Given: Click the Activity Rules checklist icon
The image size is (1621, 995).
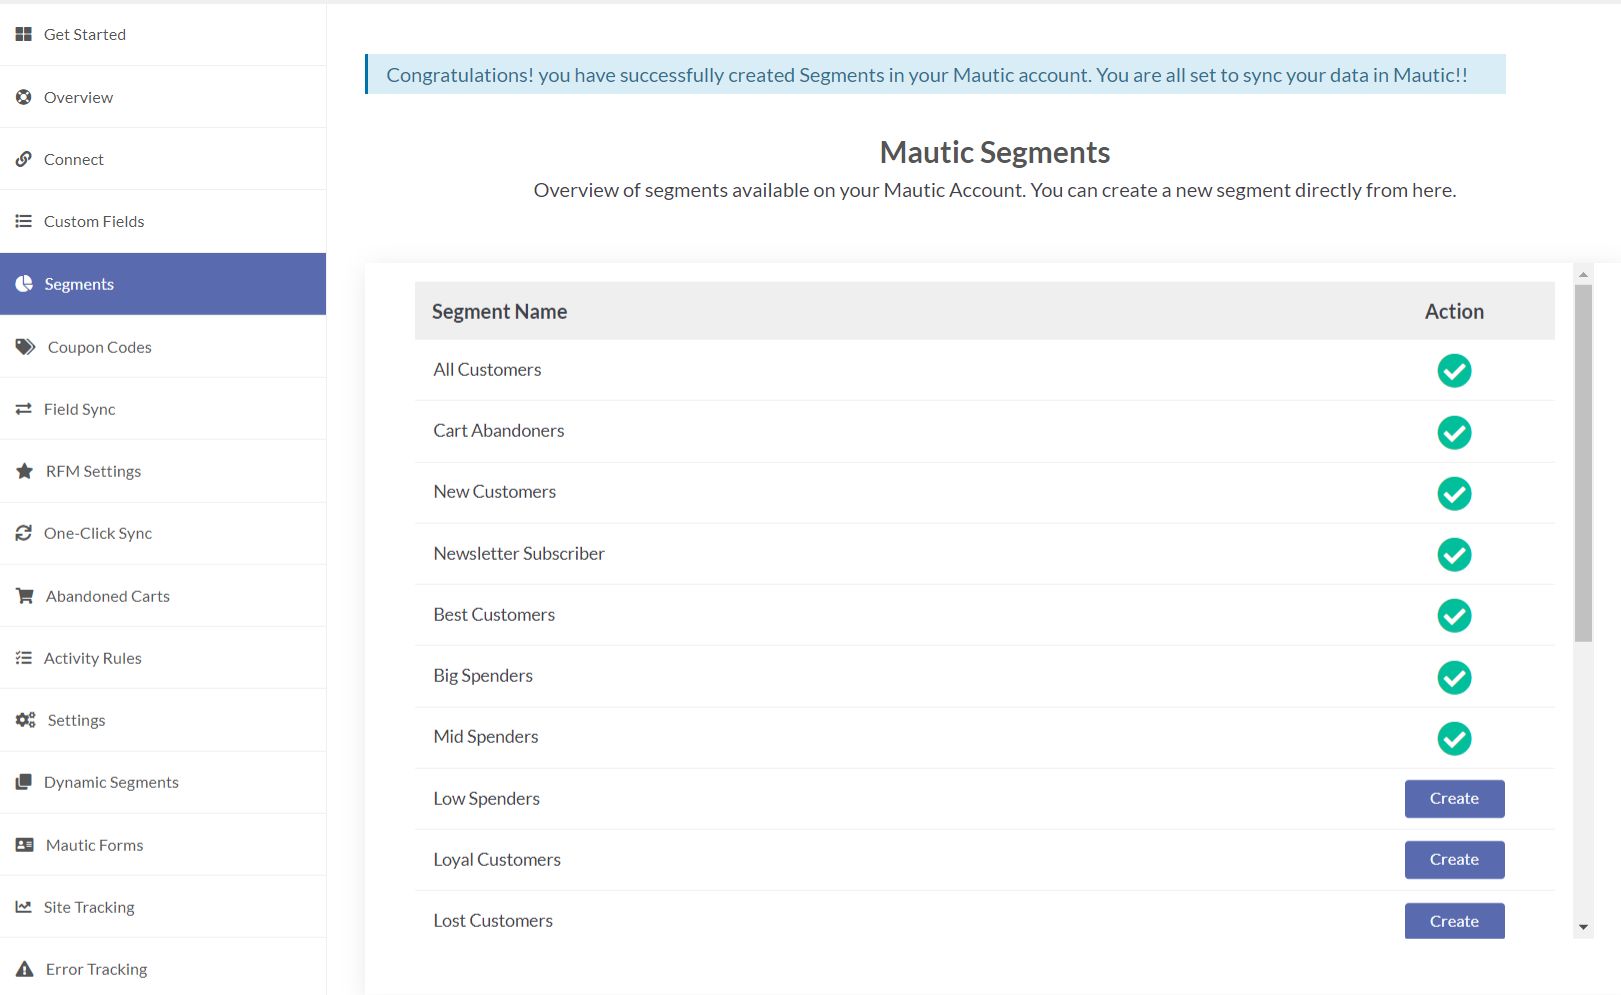Looking at the screenshot, I should click(x=23, y=658).
